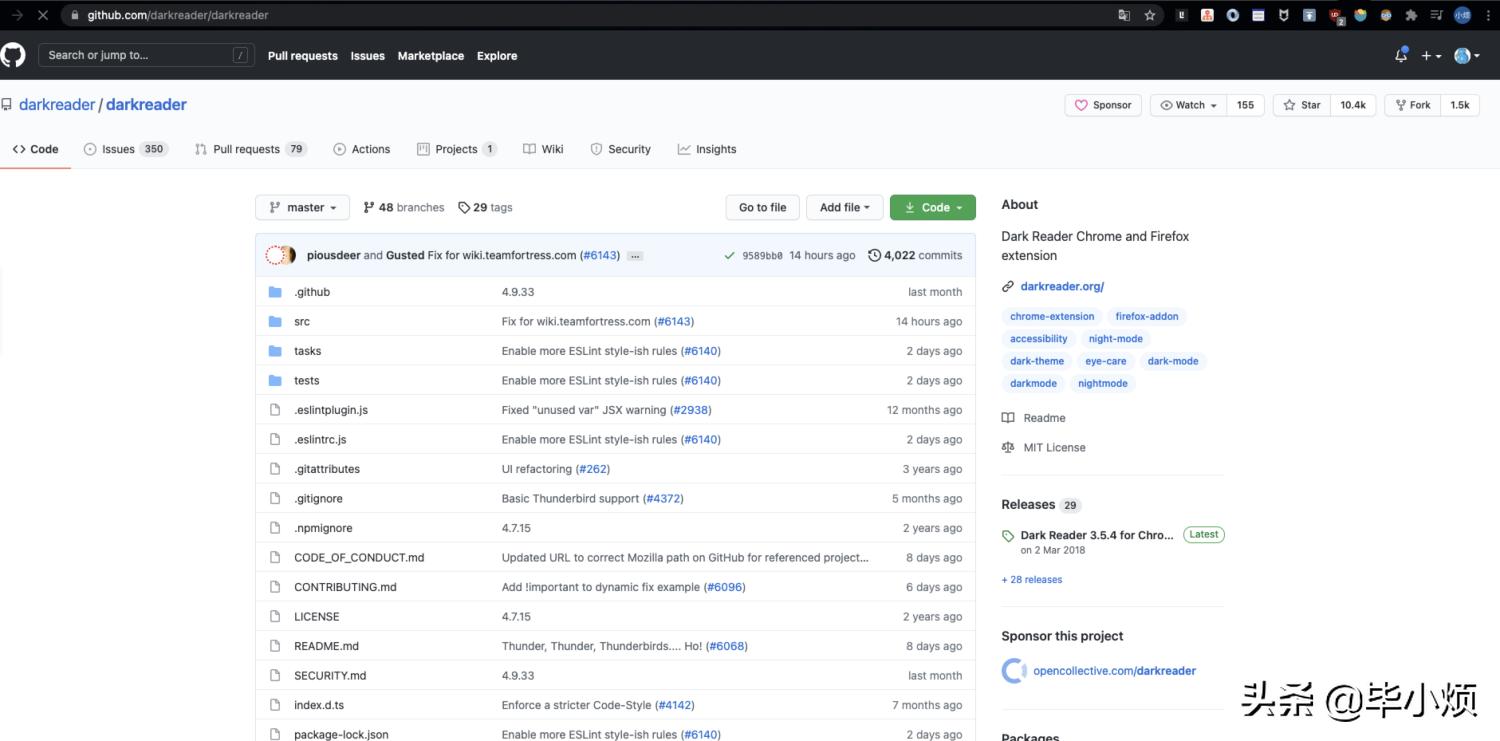
Task: Click the Go to file button
Action: coord(763,207)
